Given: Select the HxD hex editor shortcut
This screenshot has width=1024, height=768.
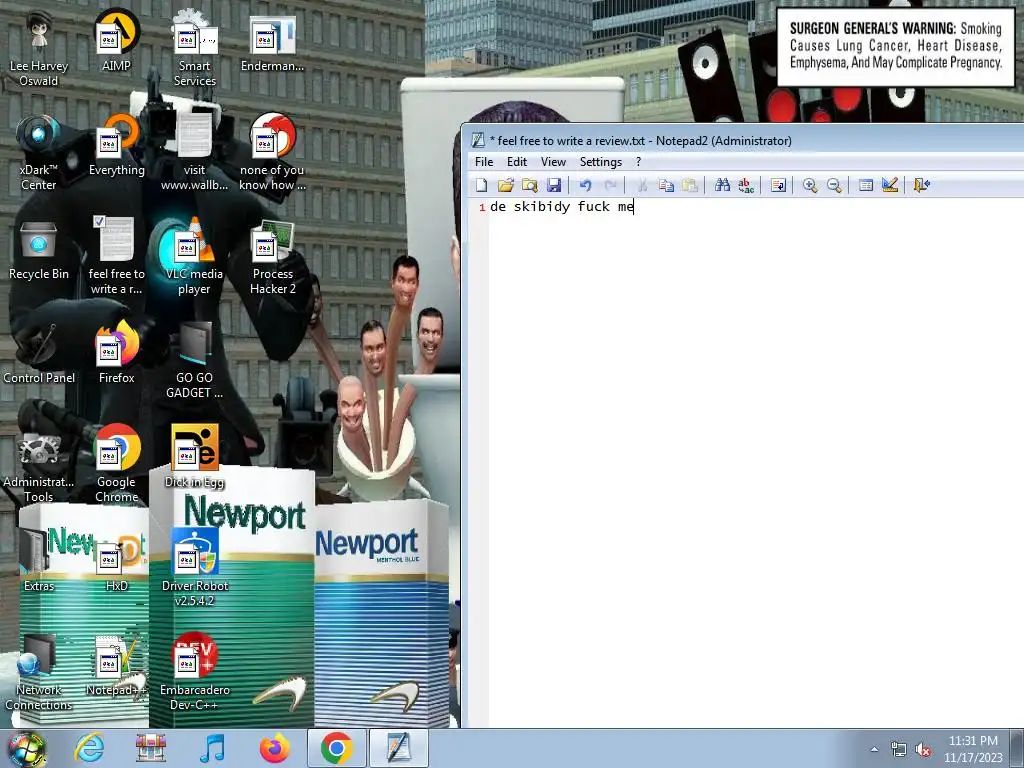Looking at the screenshot, I should tap(116, 562).
